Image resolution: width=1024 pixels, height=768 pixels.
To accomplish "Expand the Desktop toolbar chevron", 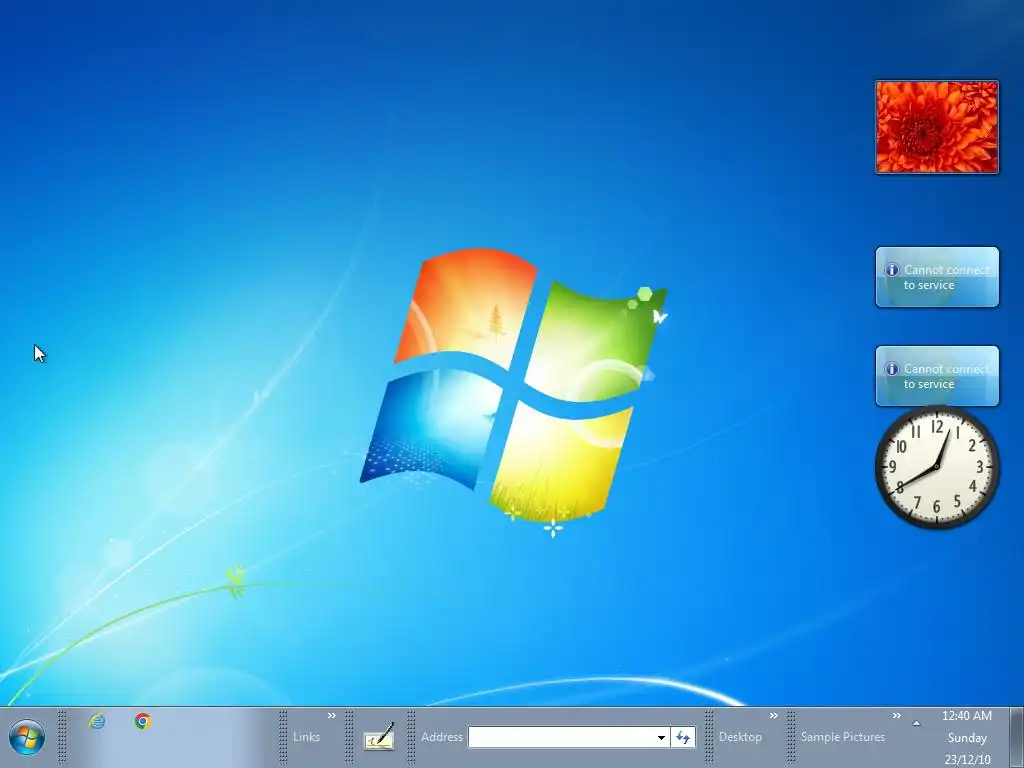I will coord(774,716).
